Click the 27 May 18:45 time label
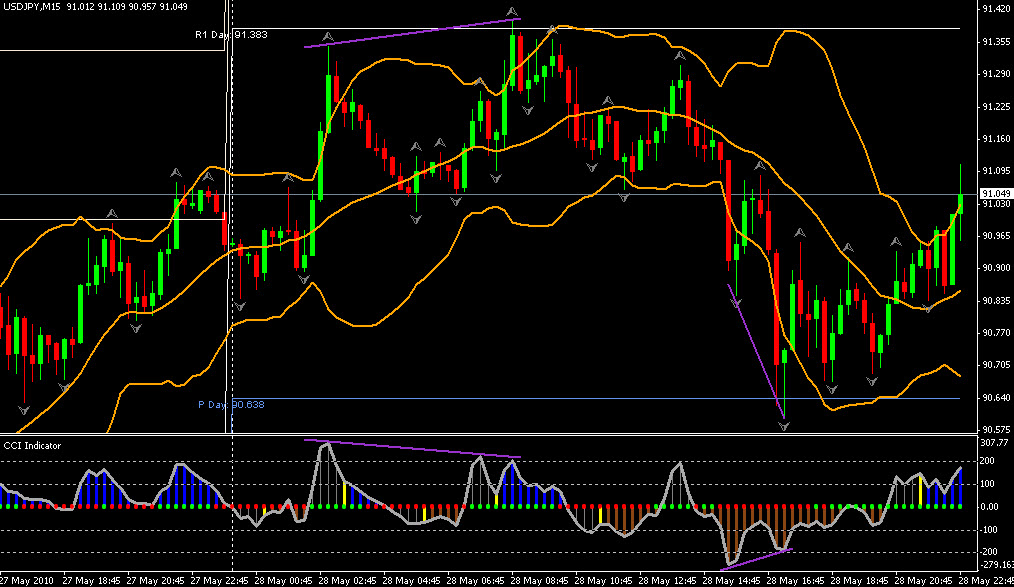 (96, 580)
